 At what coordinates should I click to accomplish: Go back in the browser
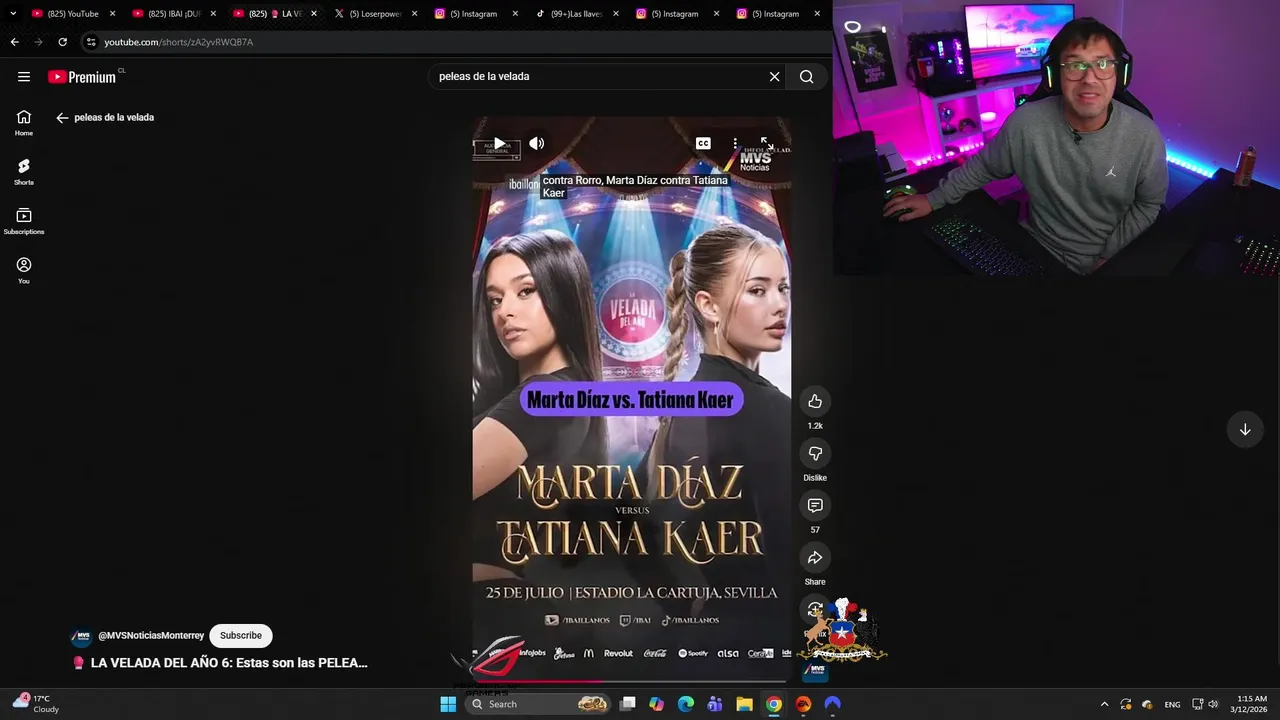point(14,42)
